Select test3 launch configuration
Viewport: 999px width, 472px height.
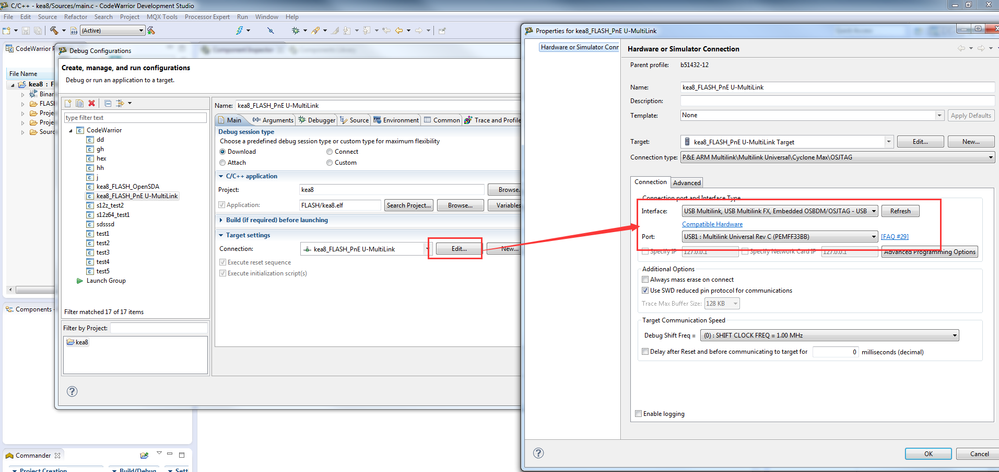coord(97,252)
